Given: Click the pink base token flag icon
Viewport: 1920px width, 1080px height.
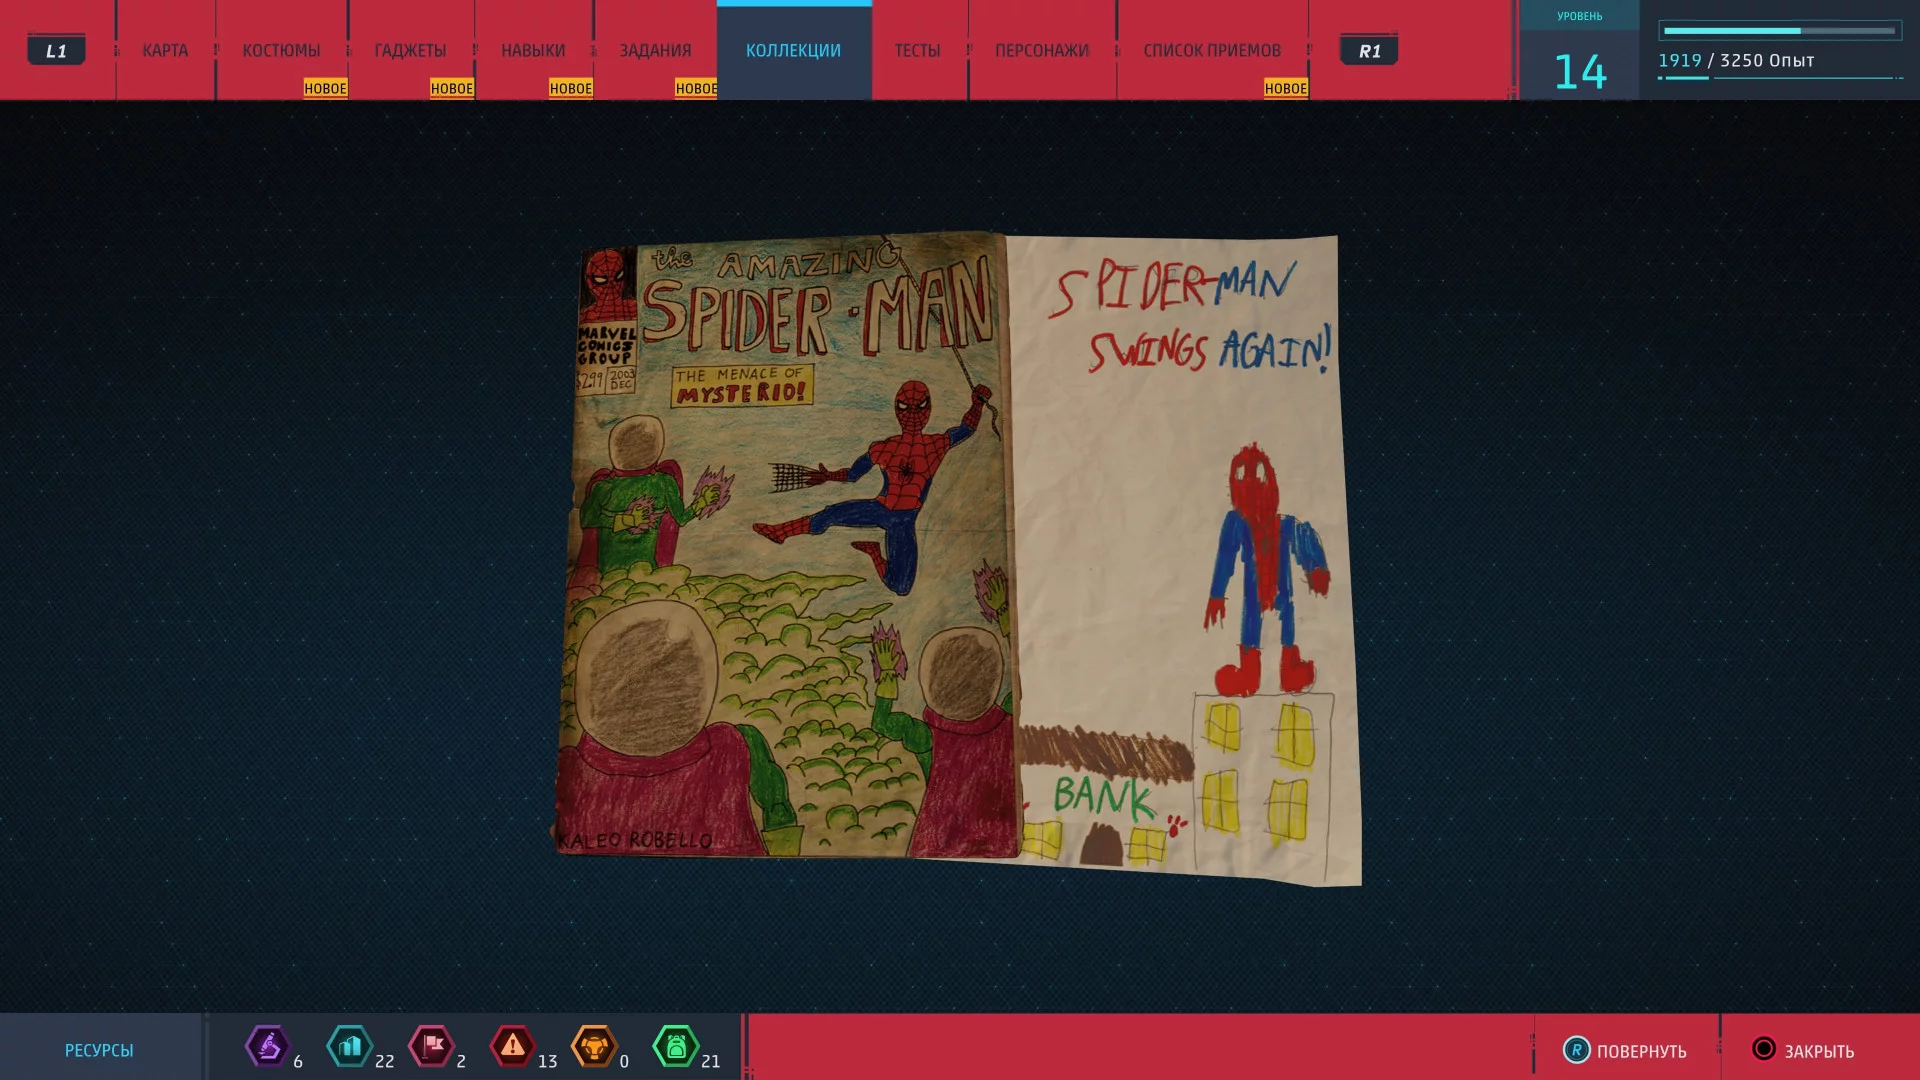Looking at the screenshot, I should 432,1047.
